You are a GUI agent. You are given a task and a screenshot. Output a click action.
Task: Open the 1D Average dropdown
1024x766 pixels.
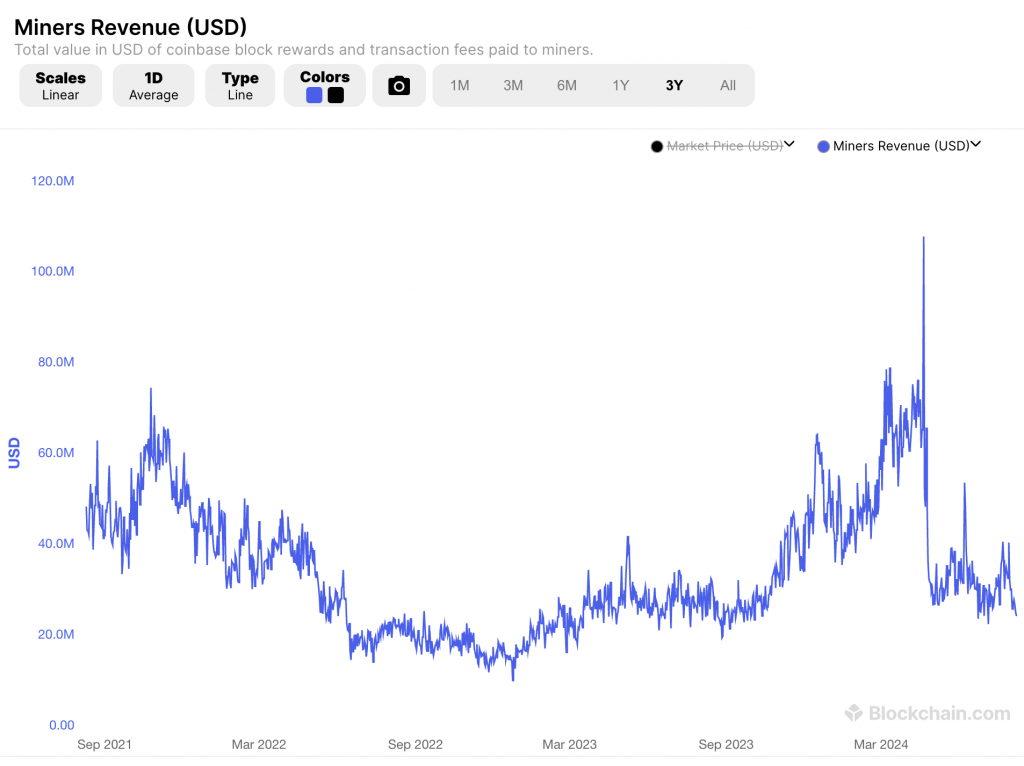(x=153, y=86)
